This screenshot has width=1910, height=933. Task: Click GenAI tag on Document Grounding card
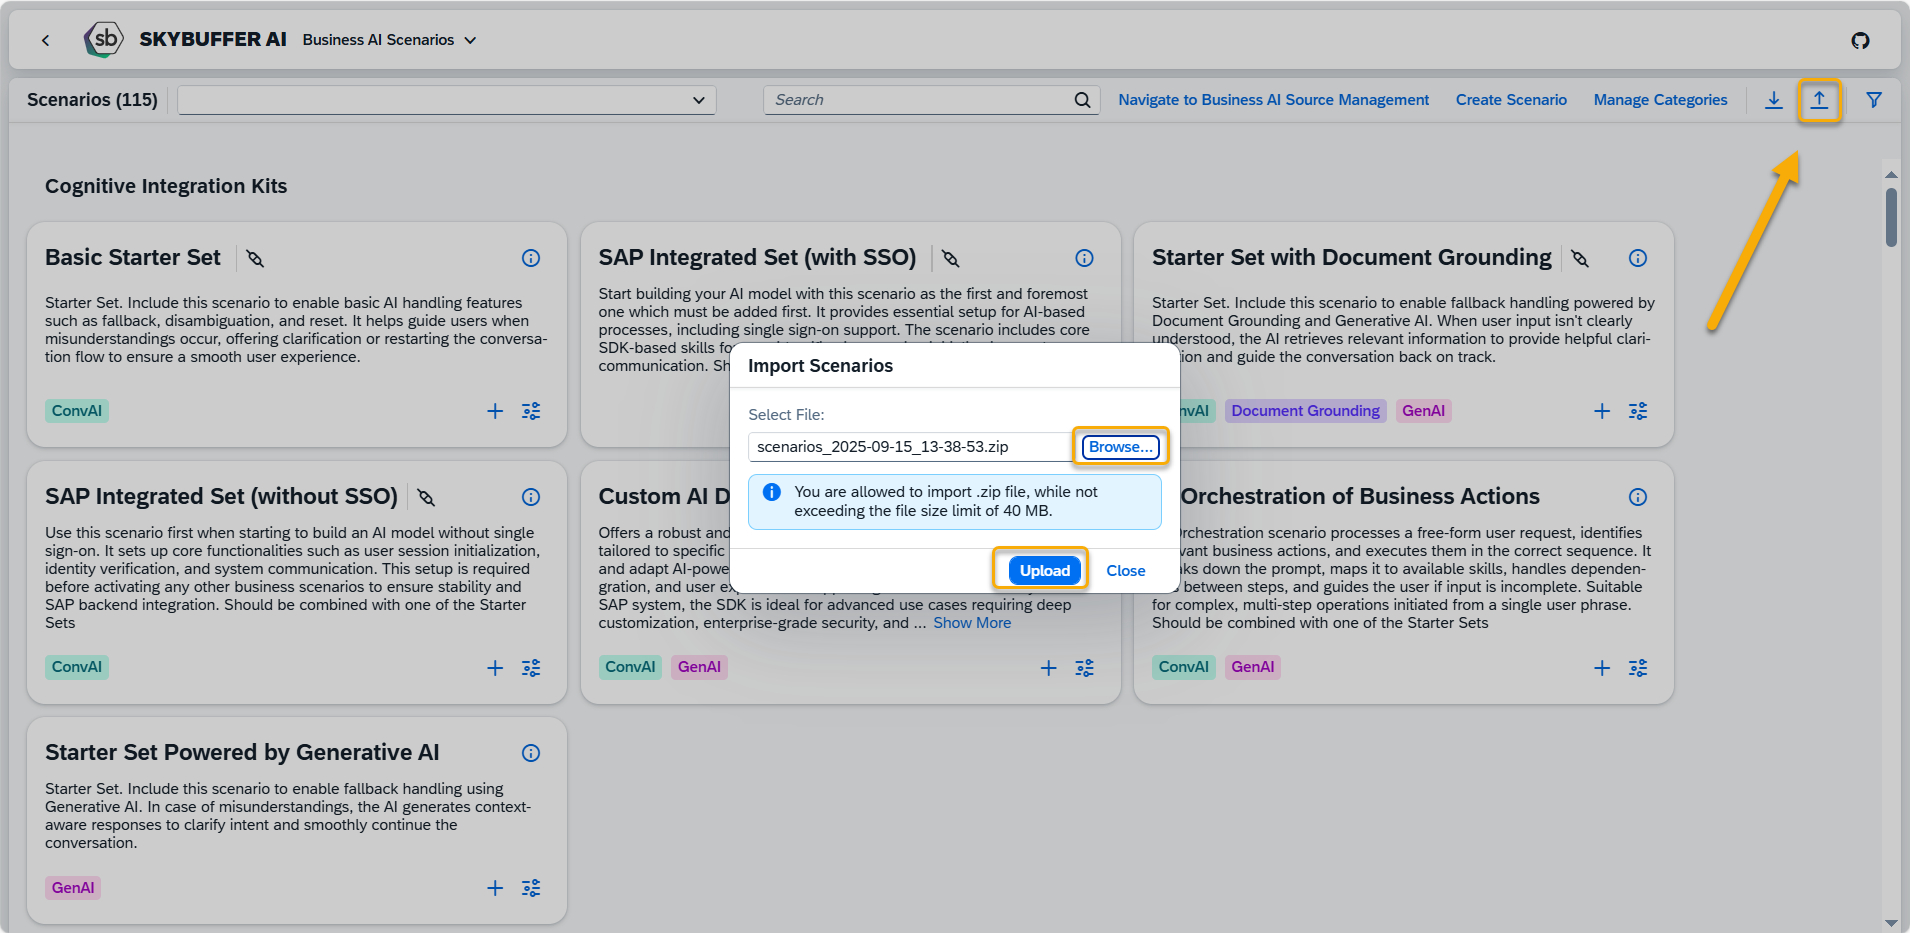(1423, 411)
